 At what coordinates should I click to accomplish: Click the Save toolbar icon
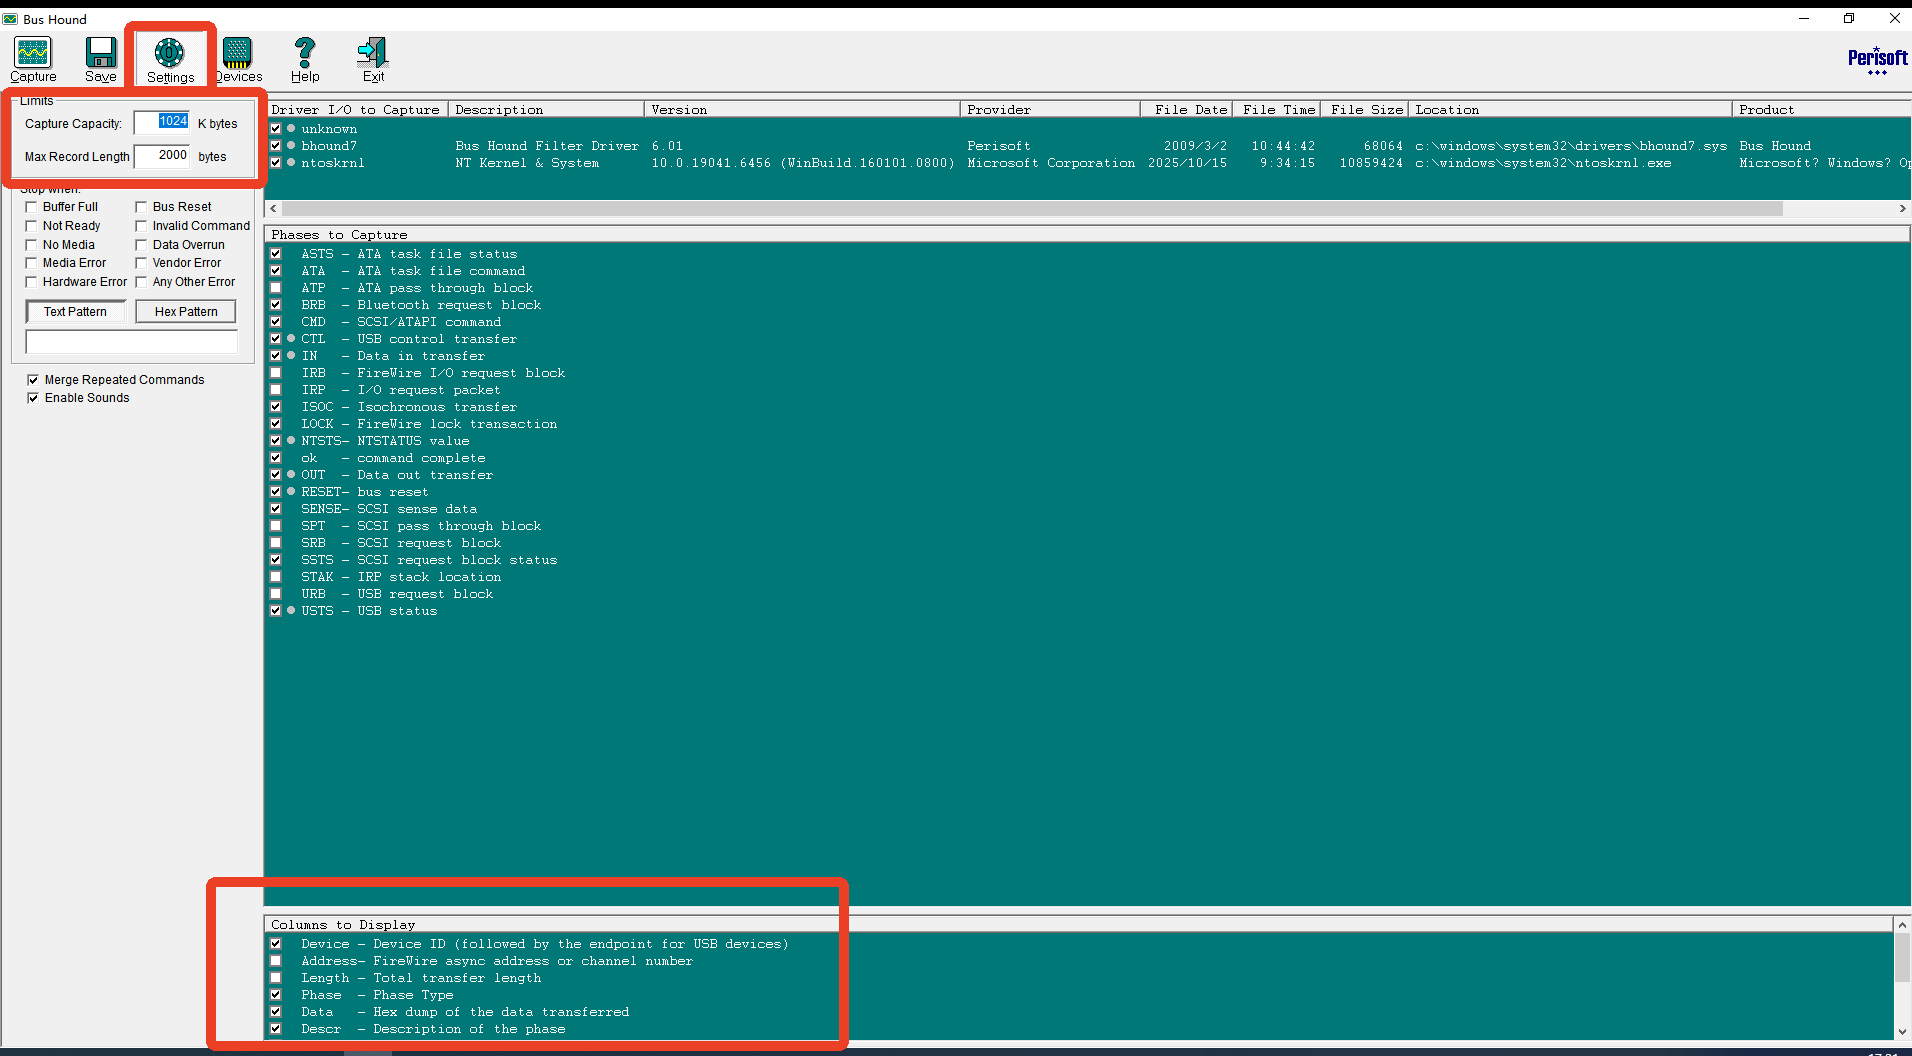click(100, 59)
